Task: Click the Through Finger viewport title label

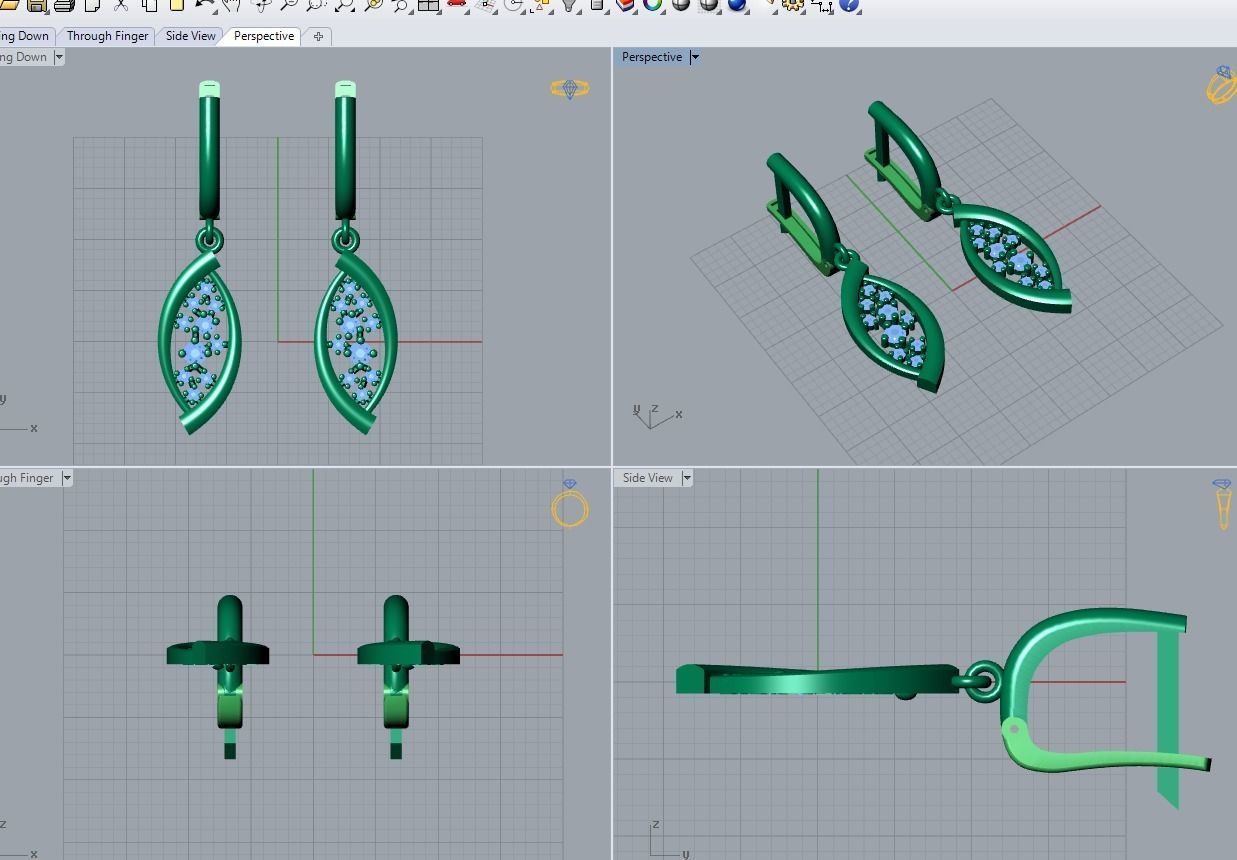Action: pos(27,478)
